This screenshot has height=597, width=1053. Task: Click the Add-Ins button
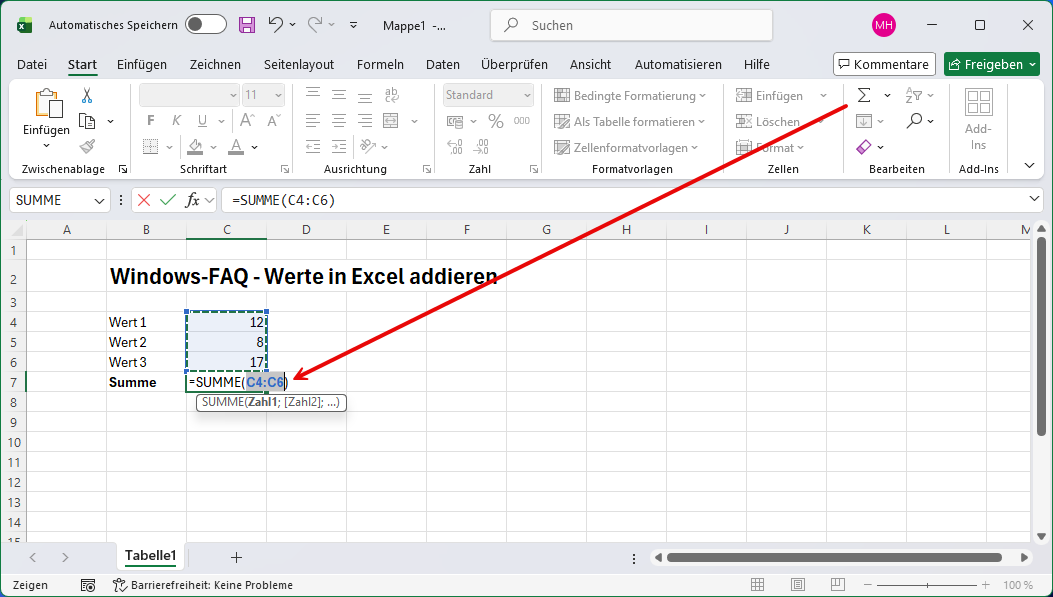pos(978,120)
